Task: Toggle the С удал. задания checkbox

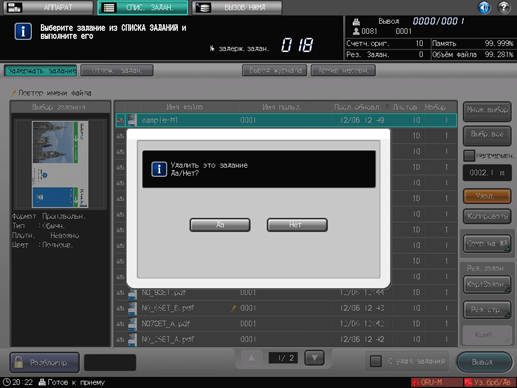Action: (x=376, y=361)
